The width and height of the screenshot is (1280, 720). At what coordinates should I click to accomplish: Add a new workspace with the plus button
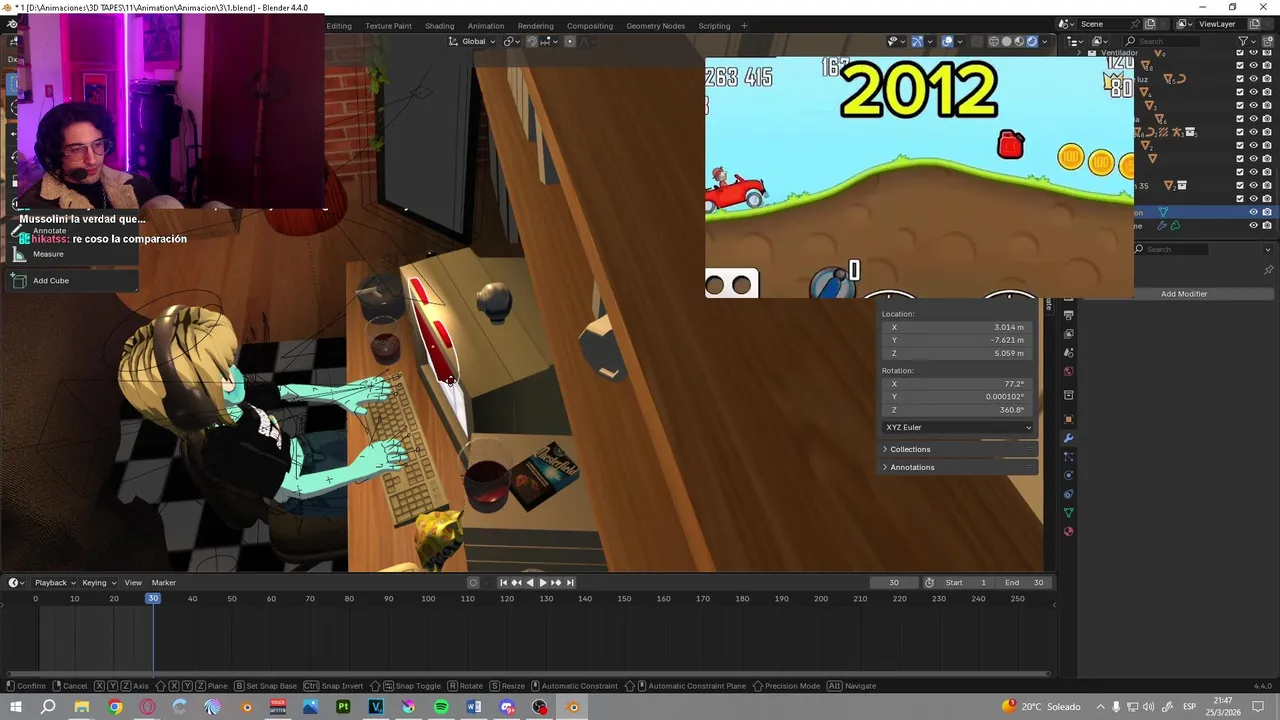click(x=743, y=26)
